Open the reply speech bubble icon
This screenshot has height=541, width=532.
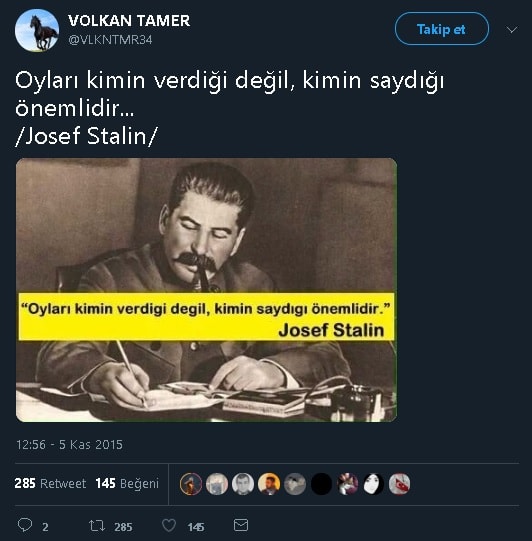[25, 525]
